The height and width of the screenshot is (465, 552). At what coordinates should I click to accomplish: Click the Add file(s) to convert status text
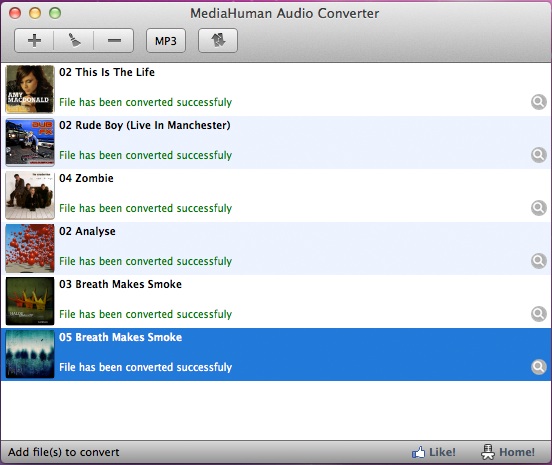tap(64, 452)
